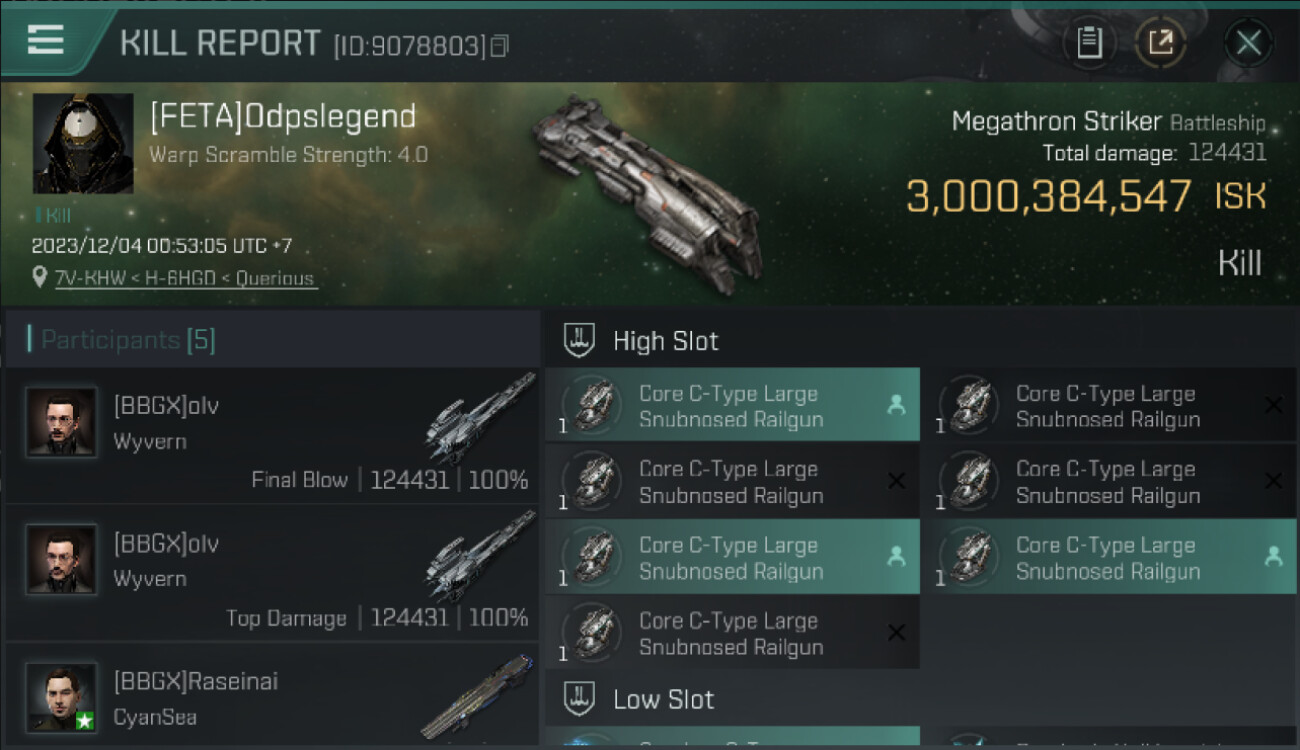Screen dimensions: 1300x750
Task: Open the Top Damage olv participant entry
Action: pos(272,573)
